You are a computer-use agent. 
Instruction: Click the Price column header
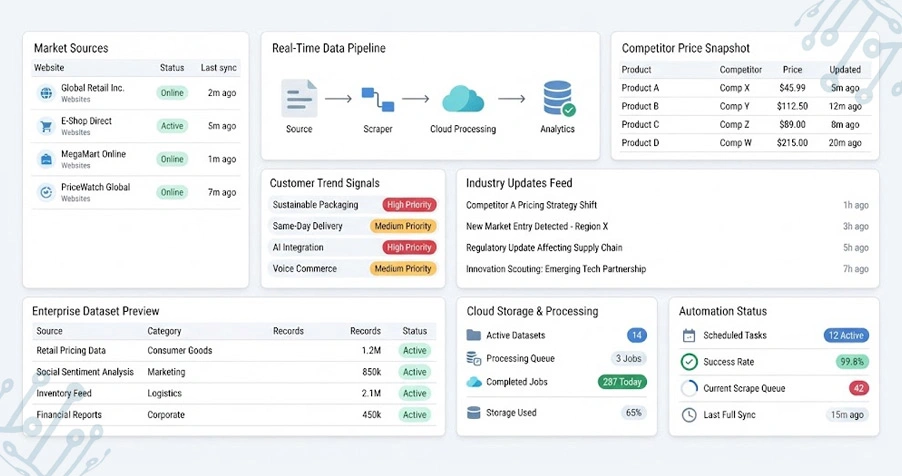pyautogui.click(x=792, y=70)
